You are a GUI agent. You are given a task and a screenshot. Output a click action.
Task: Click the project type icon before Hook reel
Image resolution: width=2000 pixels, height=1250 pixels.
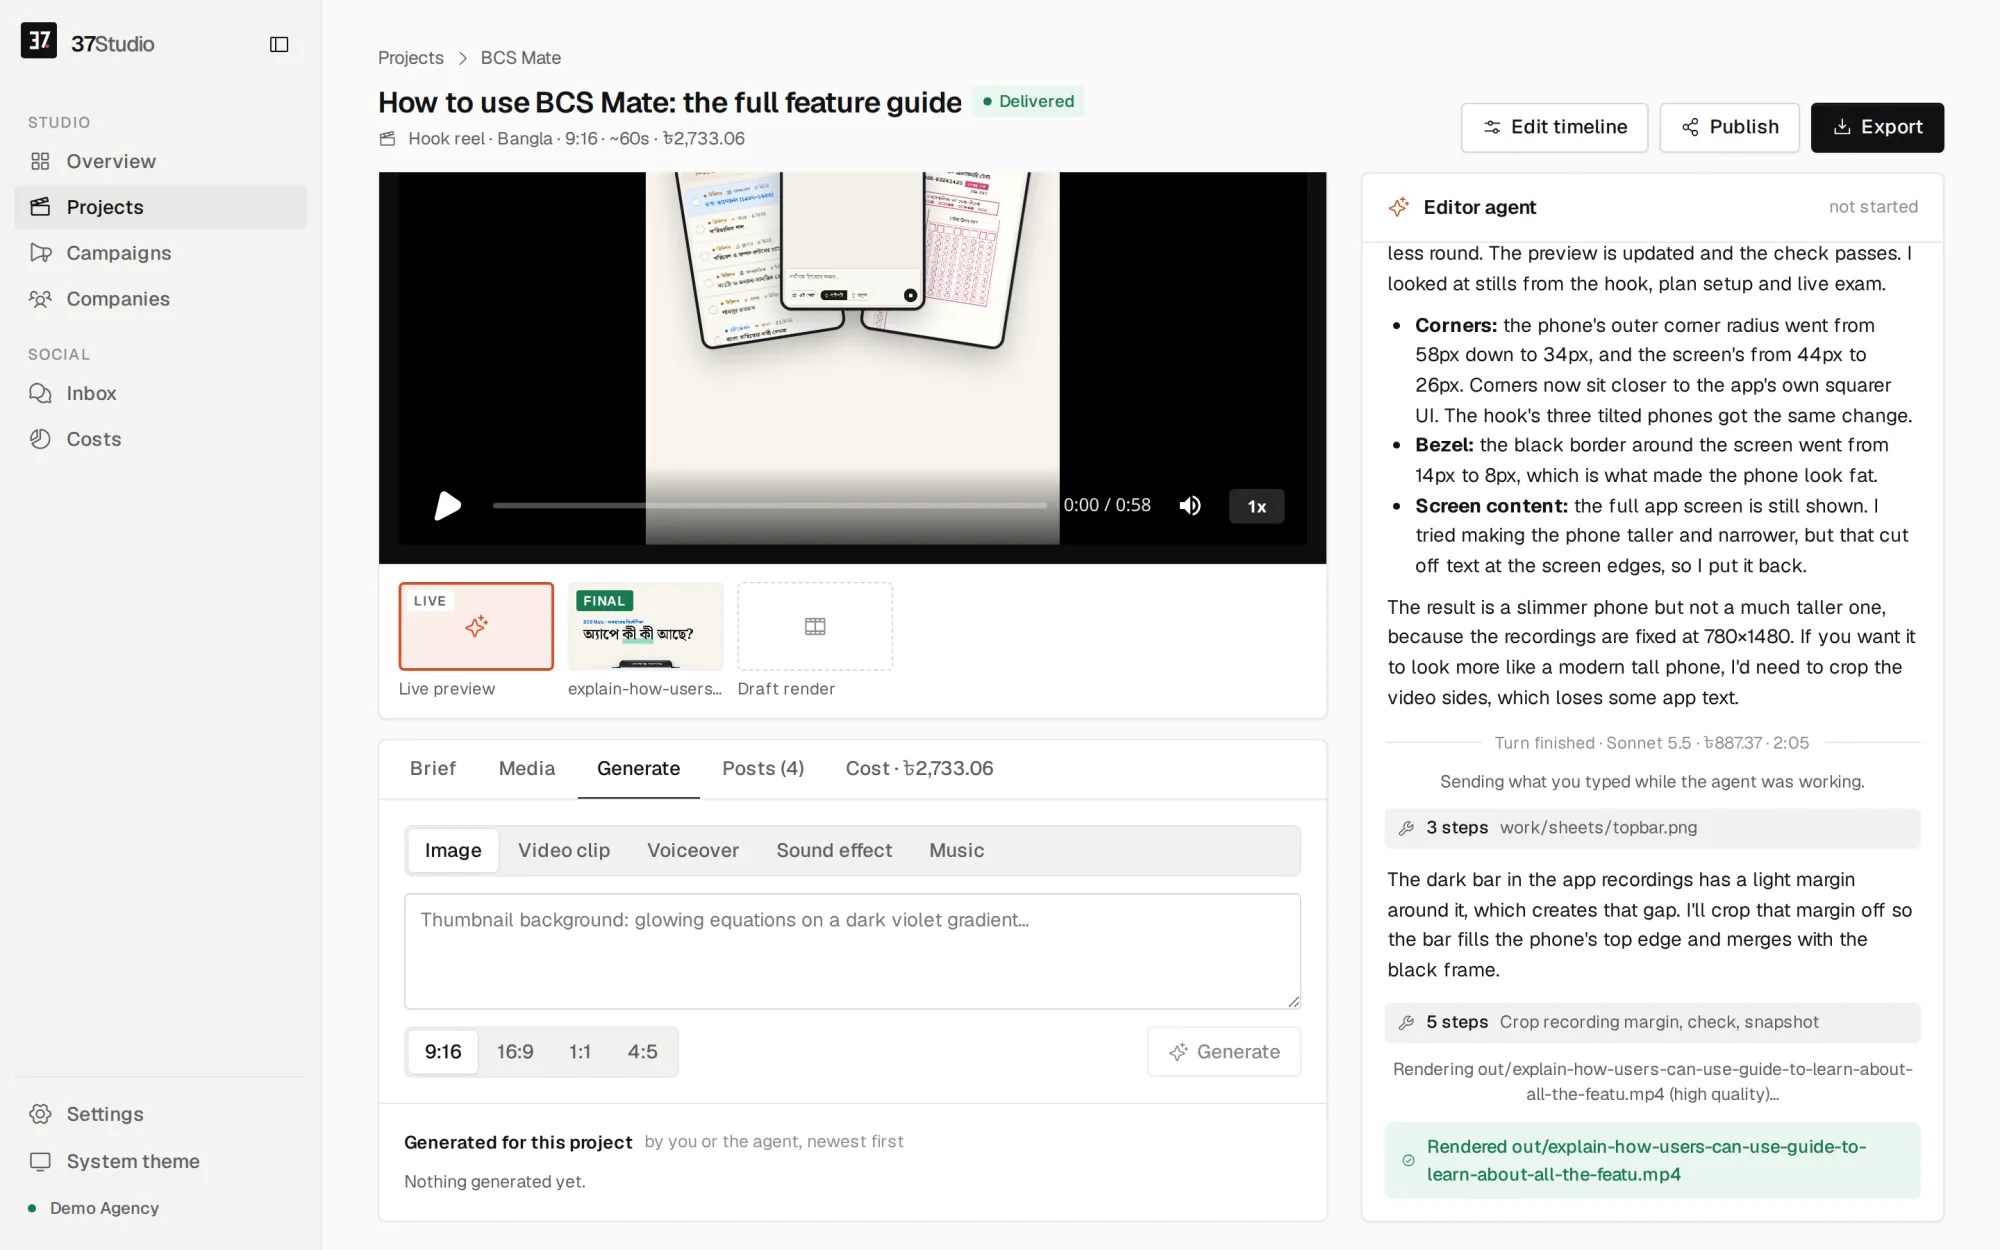click(x=388, y=139)
